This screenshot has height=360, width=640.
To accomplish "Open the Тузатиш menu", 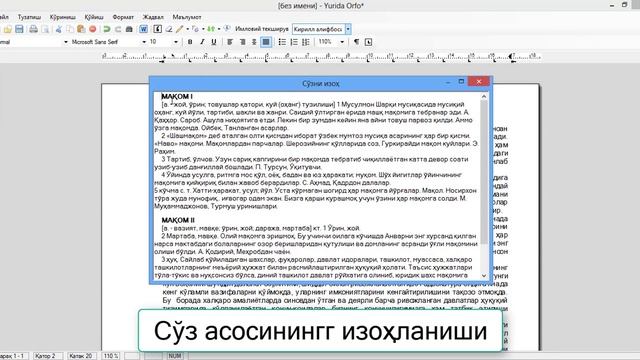I will click(x=29, y=17).
